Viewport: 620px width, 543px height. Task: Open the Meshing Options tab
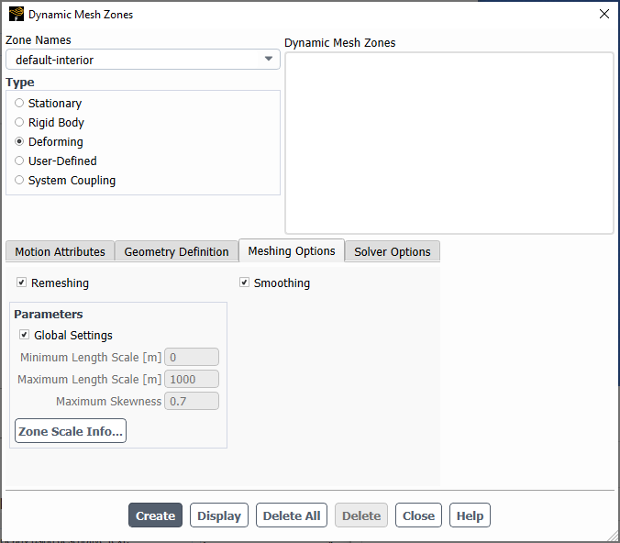[x=292, y=251]
